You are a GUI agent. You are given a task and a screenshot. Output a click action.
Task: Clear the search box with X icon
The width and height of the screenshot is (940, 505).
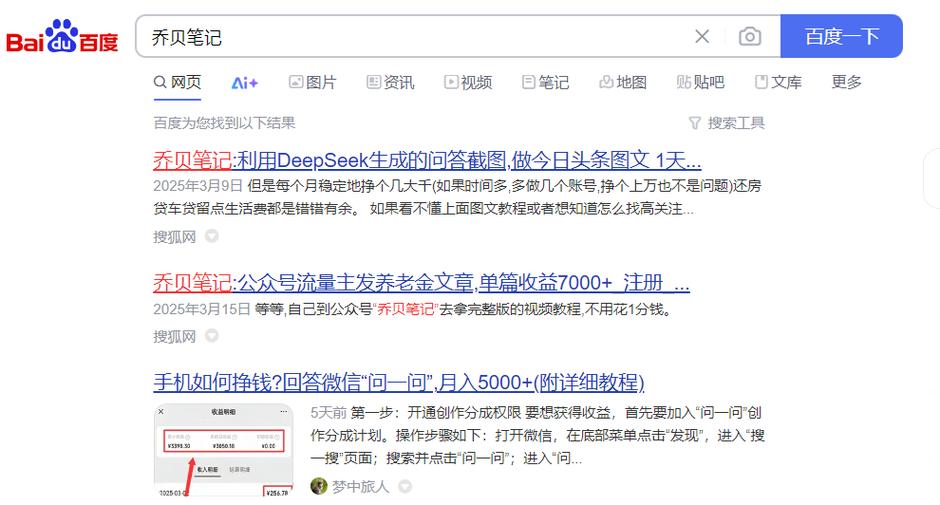pyautogui.click(x=702, y=37)
